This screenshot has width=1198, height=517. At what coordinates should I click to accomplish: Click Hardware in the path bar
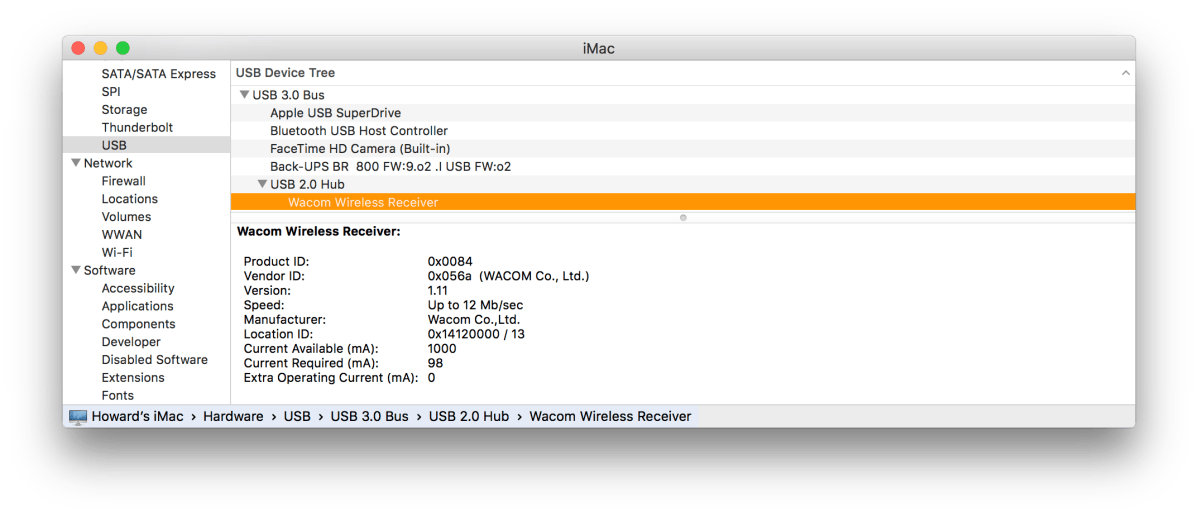coord(233,416)
